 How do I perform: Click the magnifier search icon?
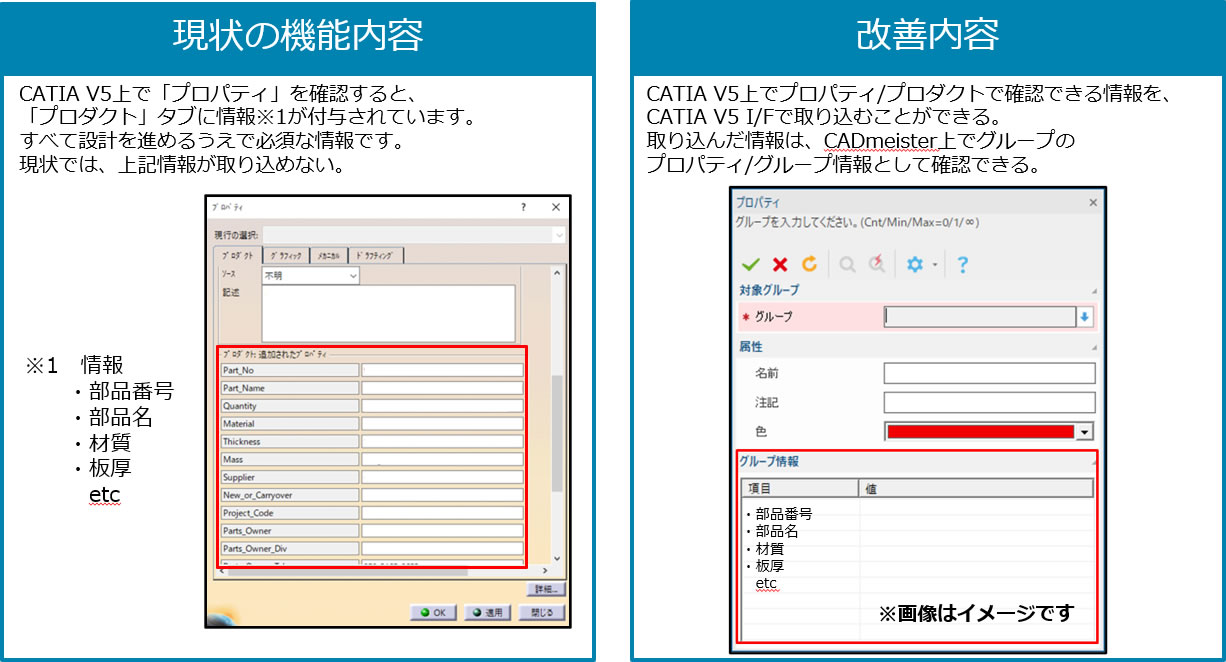pos(847,265)
